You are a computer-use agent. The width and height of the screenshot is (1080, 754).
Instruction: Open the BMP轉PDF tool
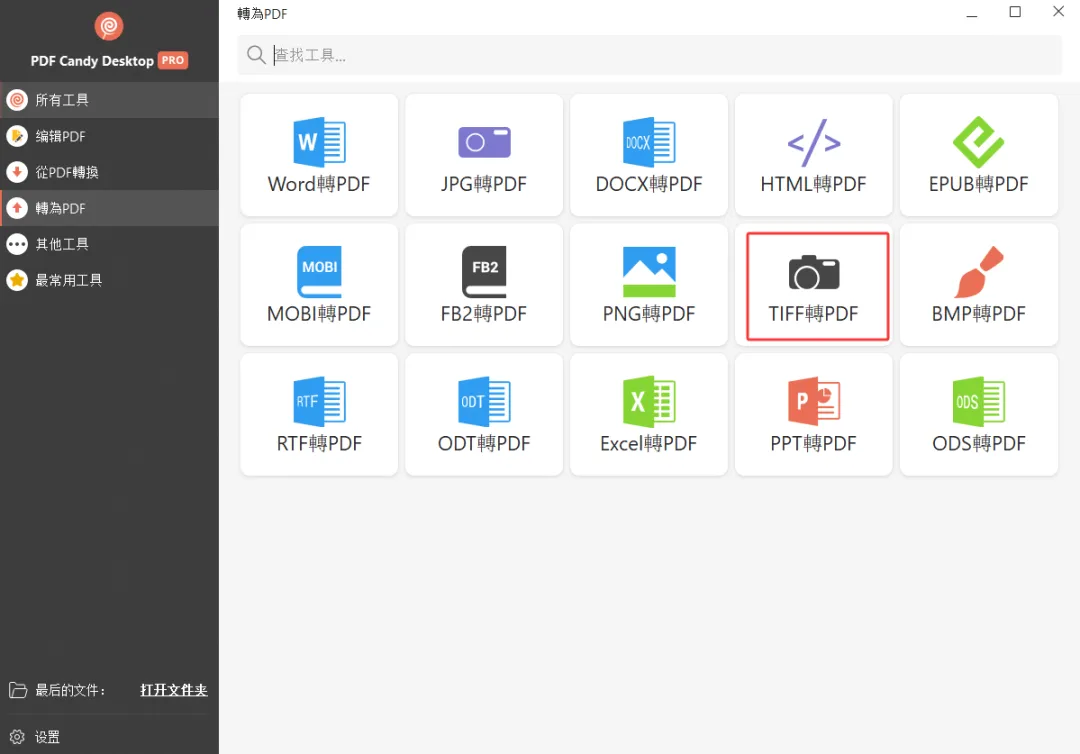click(x=979, y=284)
